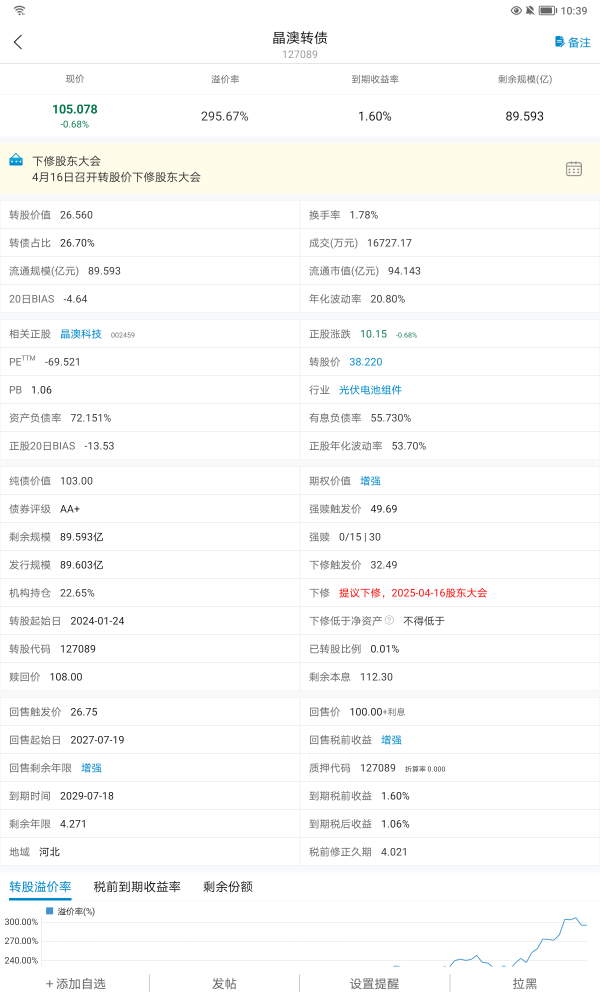Tap the 纯债价值 103.00 cell

point(150,481)
